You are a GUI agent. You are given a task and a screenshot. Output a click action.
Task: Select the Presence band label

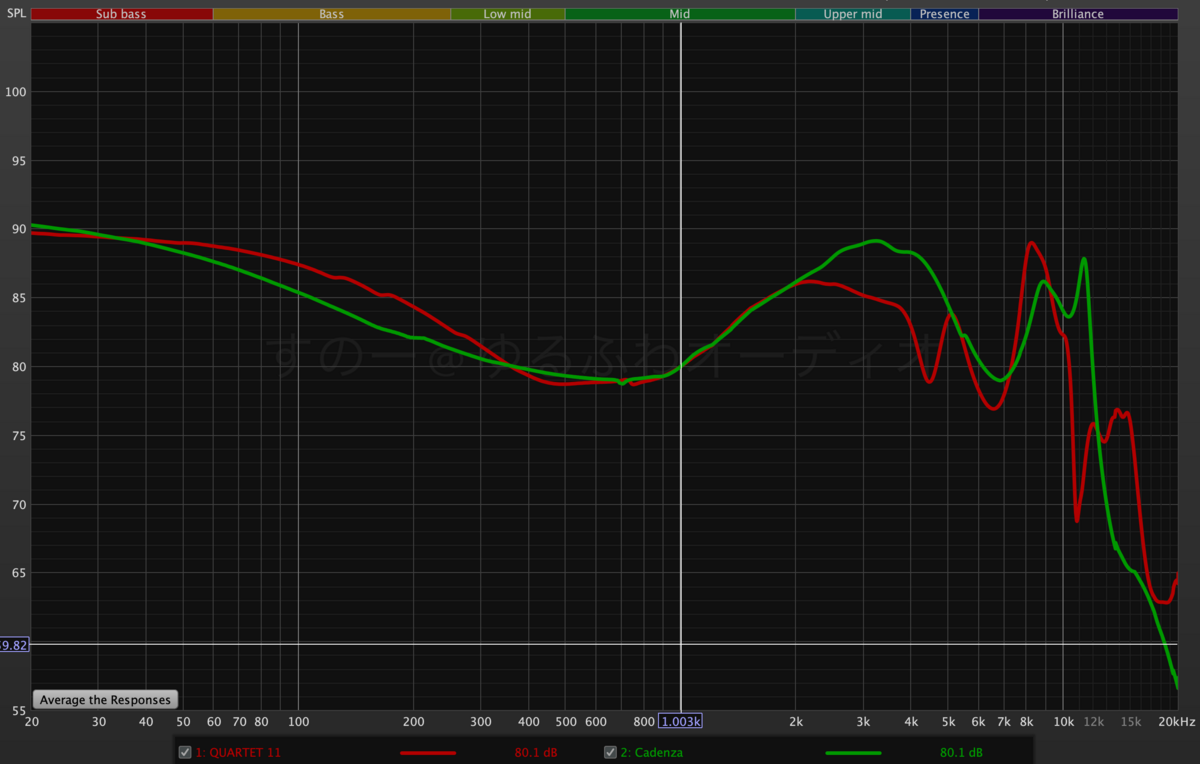(x=945, y=14)
